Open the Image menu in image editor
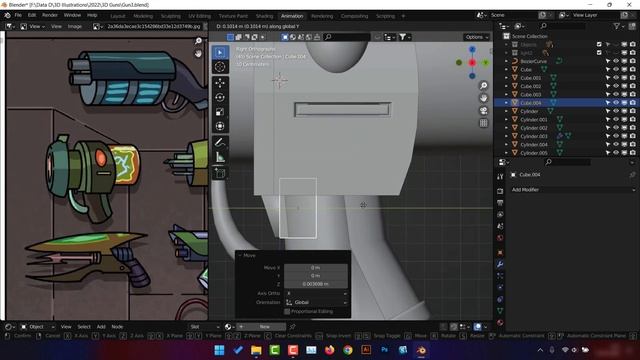Image resolution: width=640 pixels, height=360 pixels. (x=75, y=27)
